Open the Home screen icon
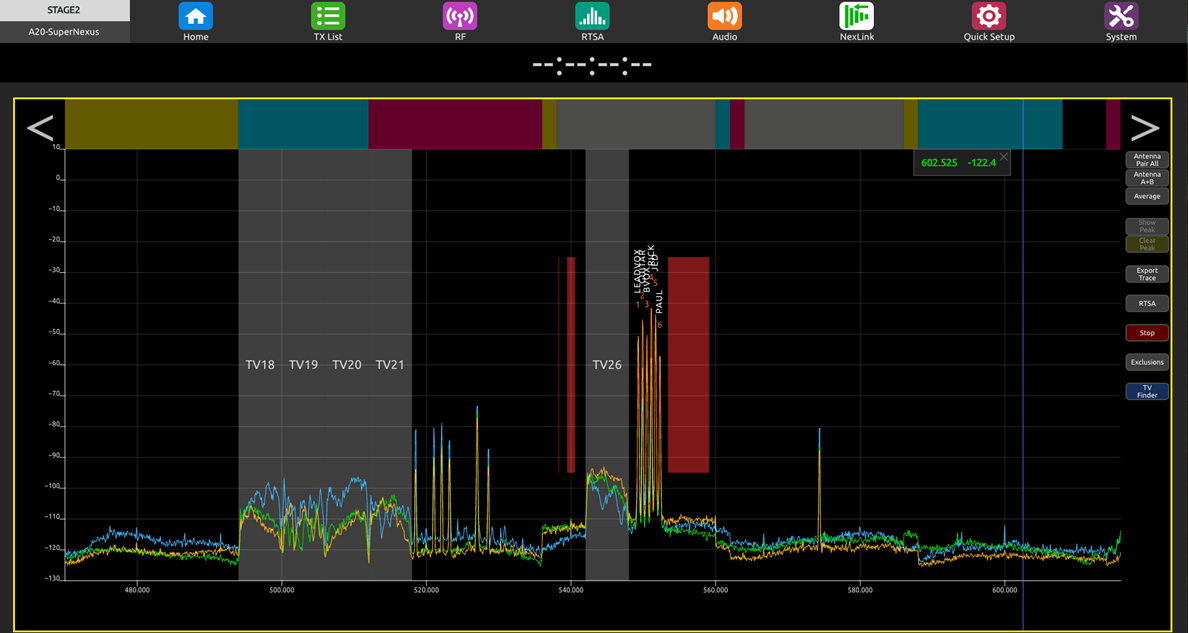 [x=195, y=17]
